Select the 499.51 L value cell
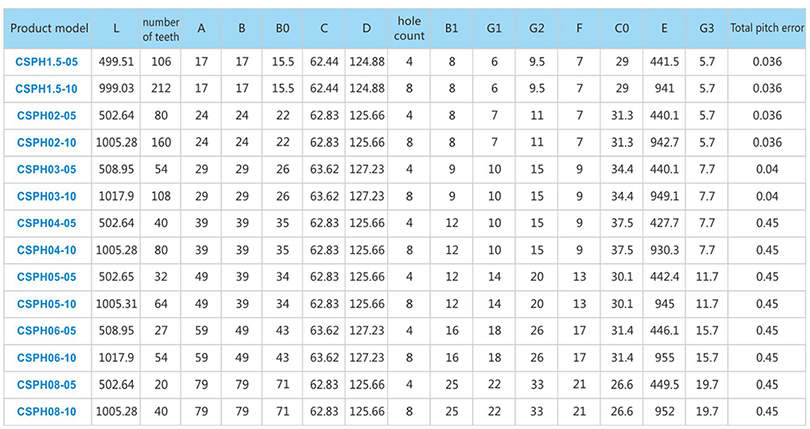This screenshot has height=429, width=810. pyautogui.click(x=116, y=62)
